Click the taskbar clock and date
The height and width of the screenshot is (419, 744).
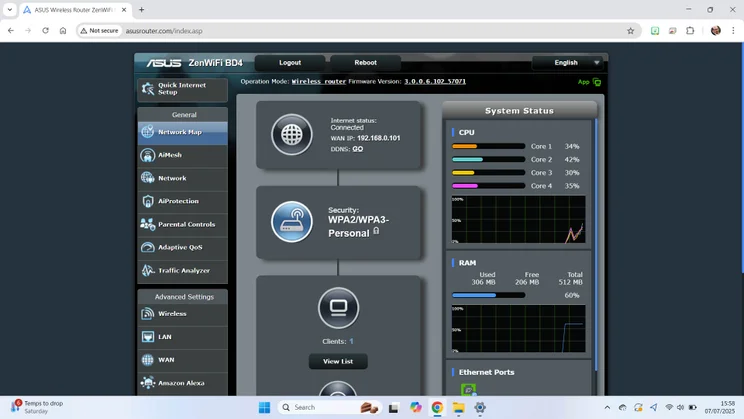(x=720, y=408)
